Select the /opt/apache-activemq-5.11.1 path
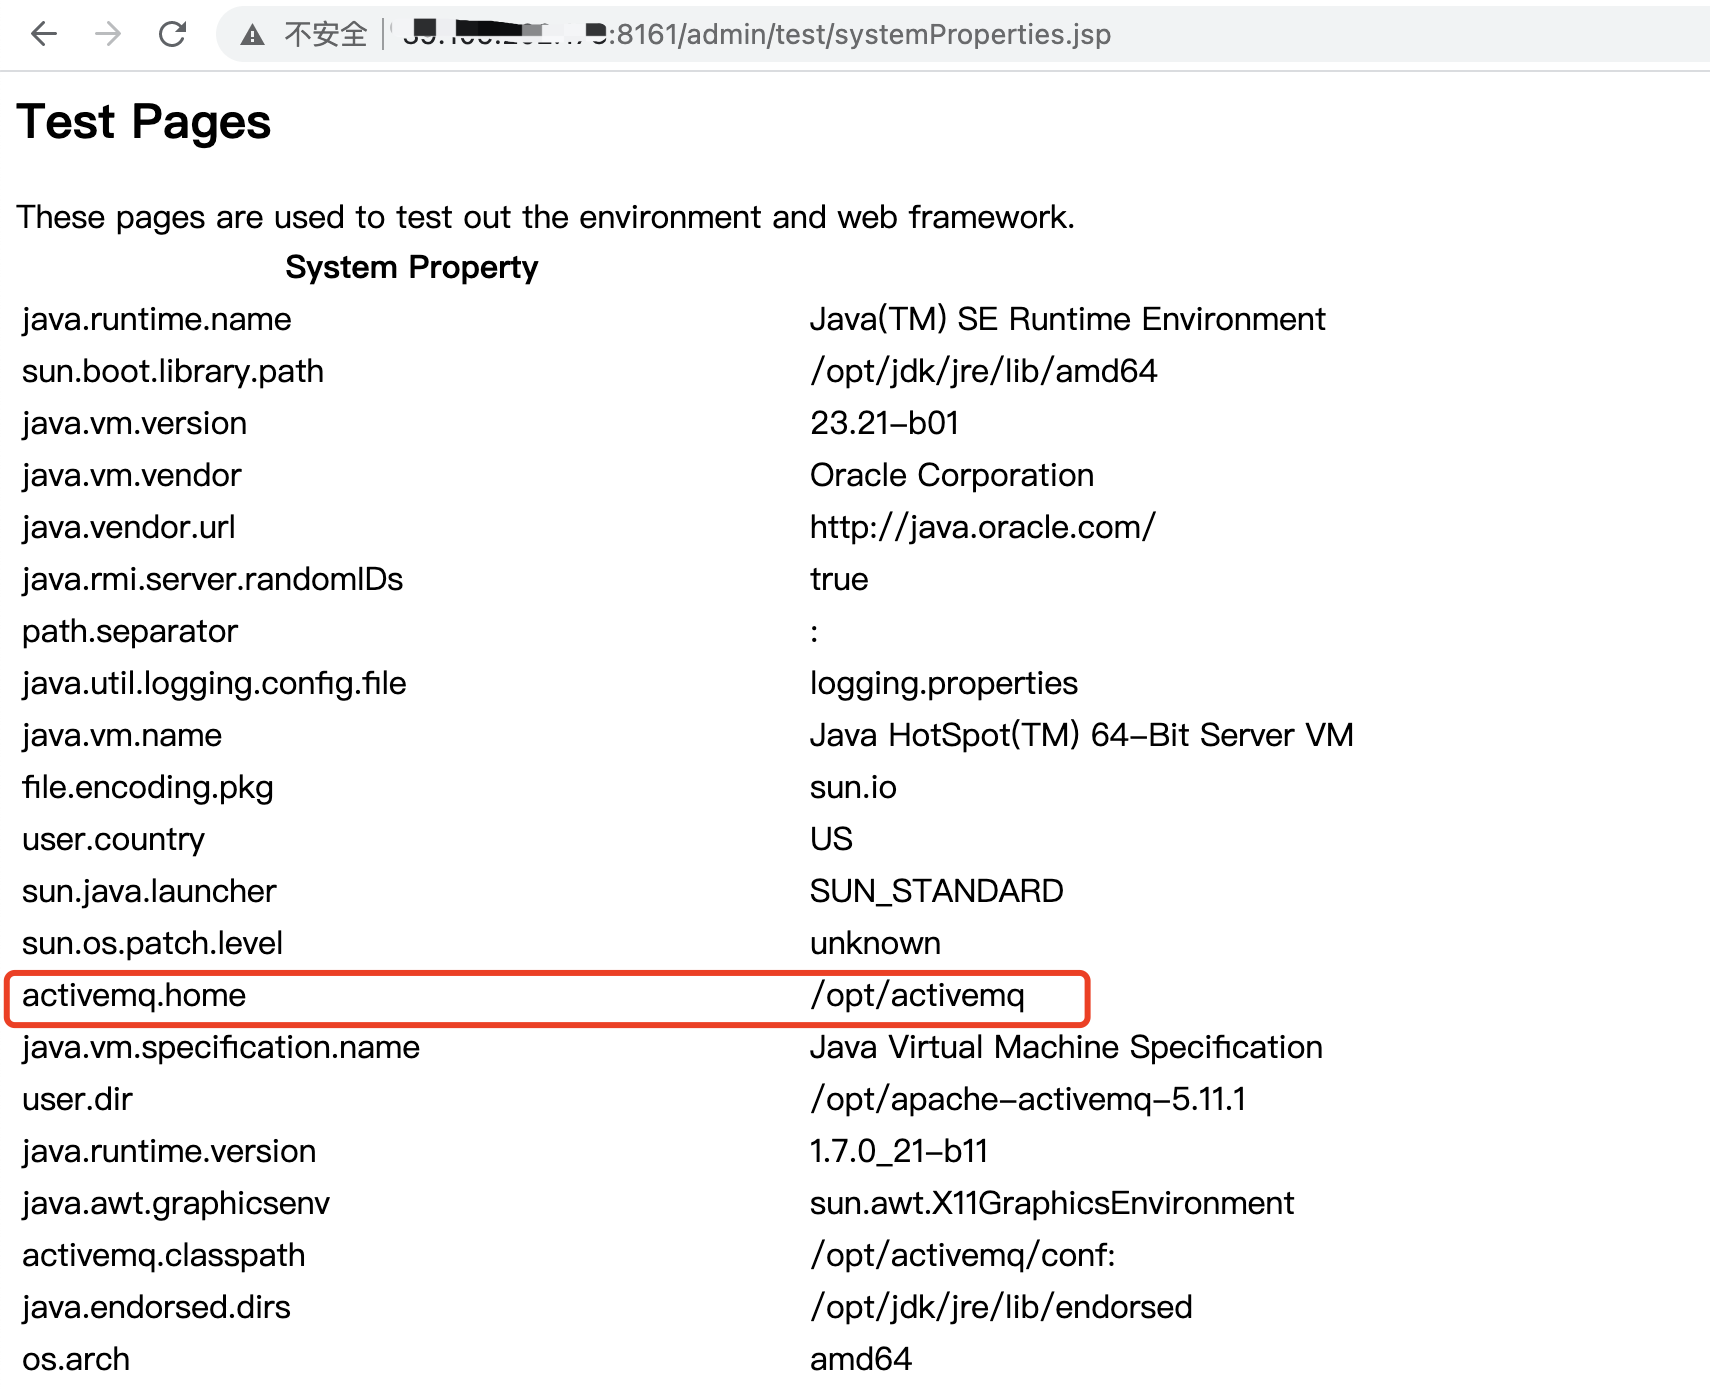 point(1029,1099)
